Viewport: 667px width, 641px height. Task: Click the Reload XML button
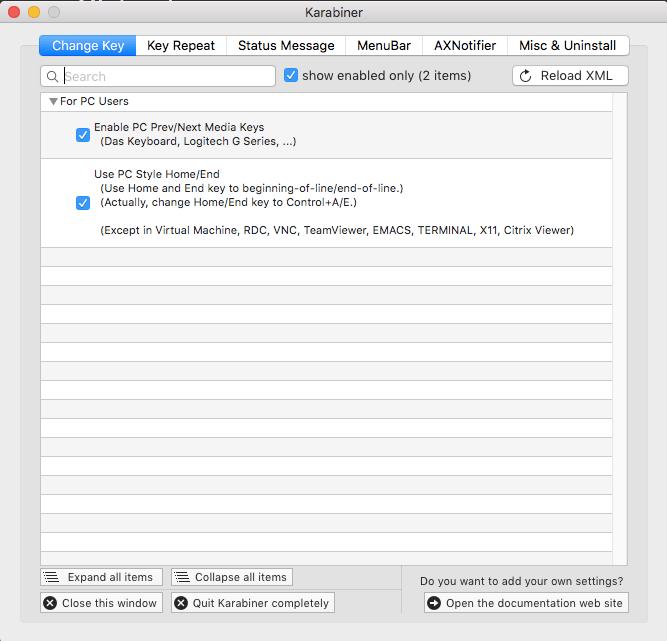pos(570,76)
